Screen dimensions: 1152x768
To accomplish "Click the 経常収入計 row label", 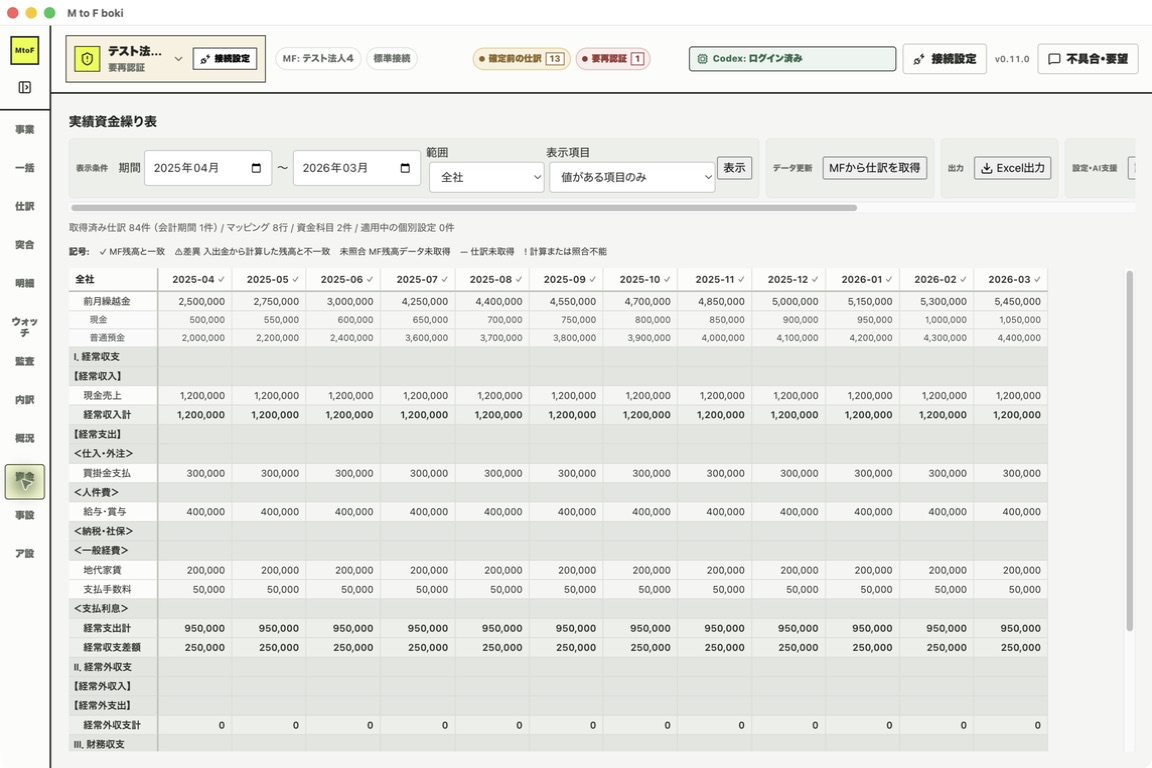I will [x=107, y=414].
